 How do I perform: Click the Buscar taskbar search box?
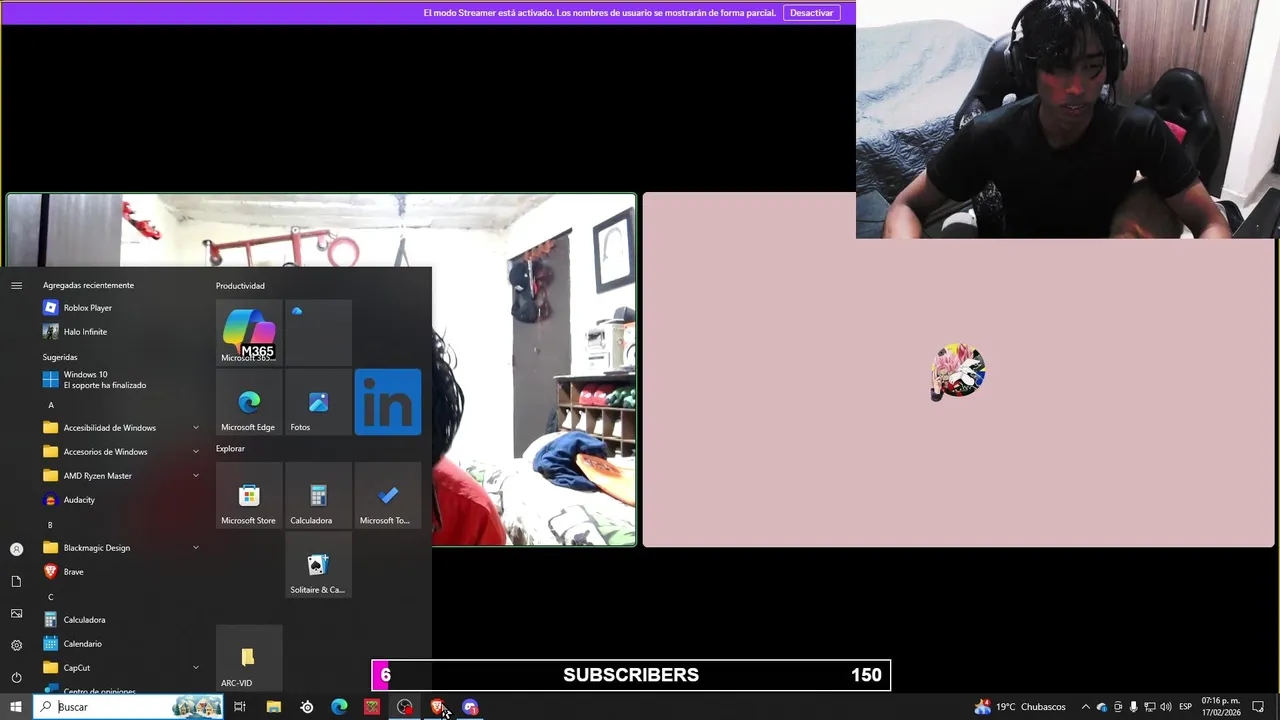[x=128, y=707]
